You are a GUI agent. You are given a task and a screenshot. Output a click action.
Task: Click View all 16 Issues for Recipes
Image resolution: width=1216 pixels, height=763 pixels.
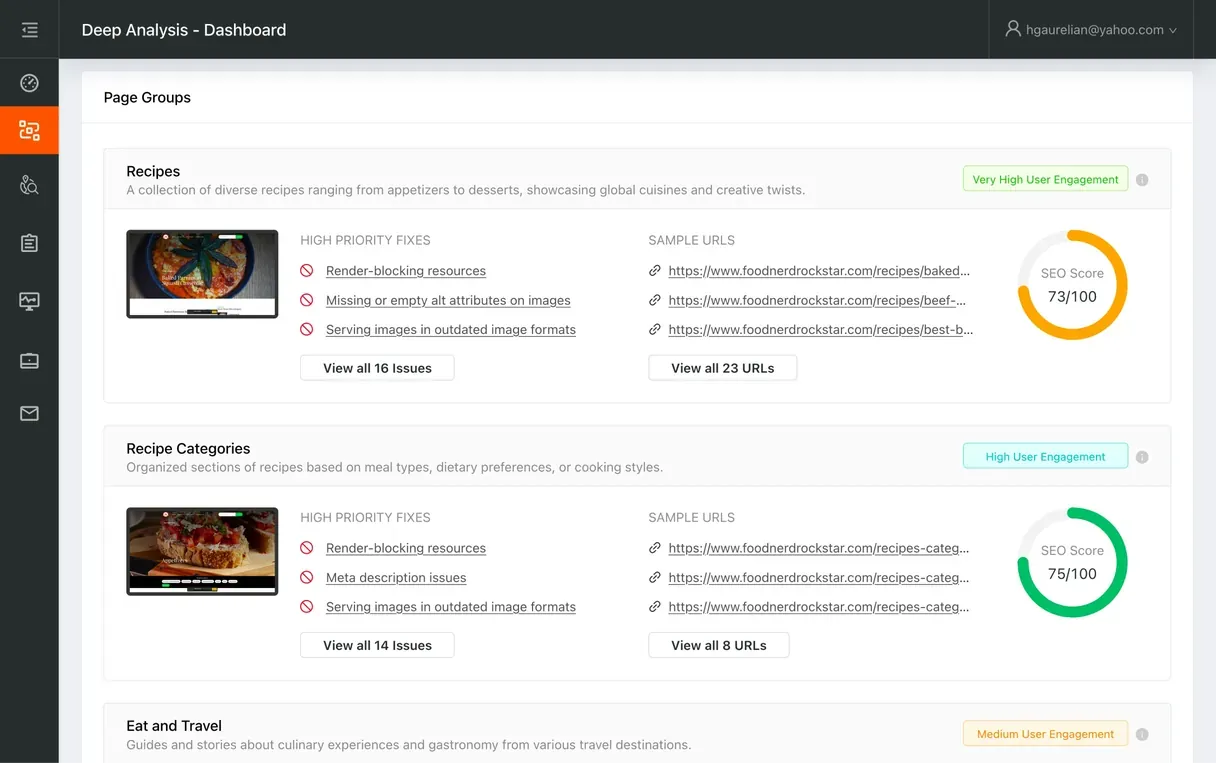[377, 367]
